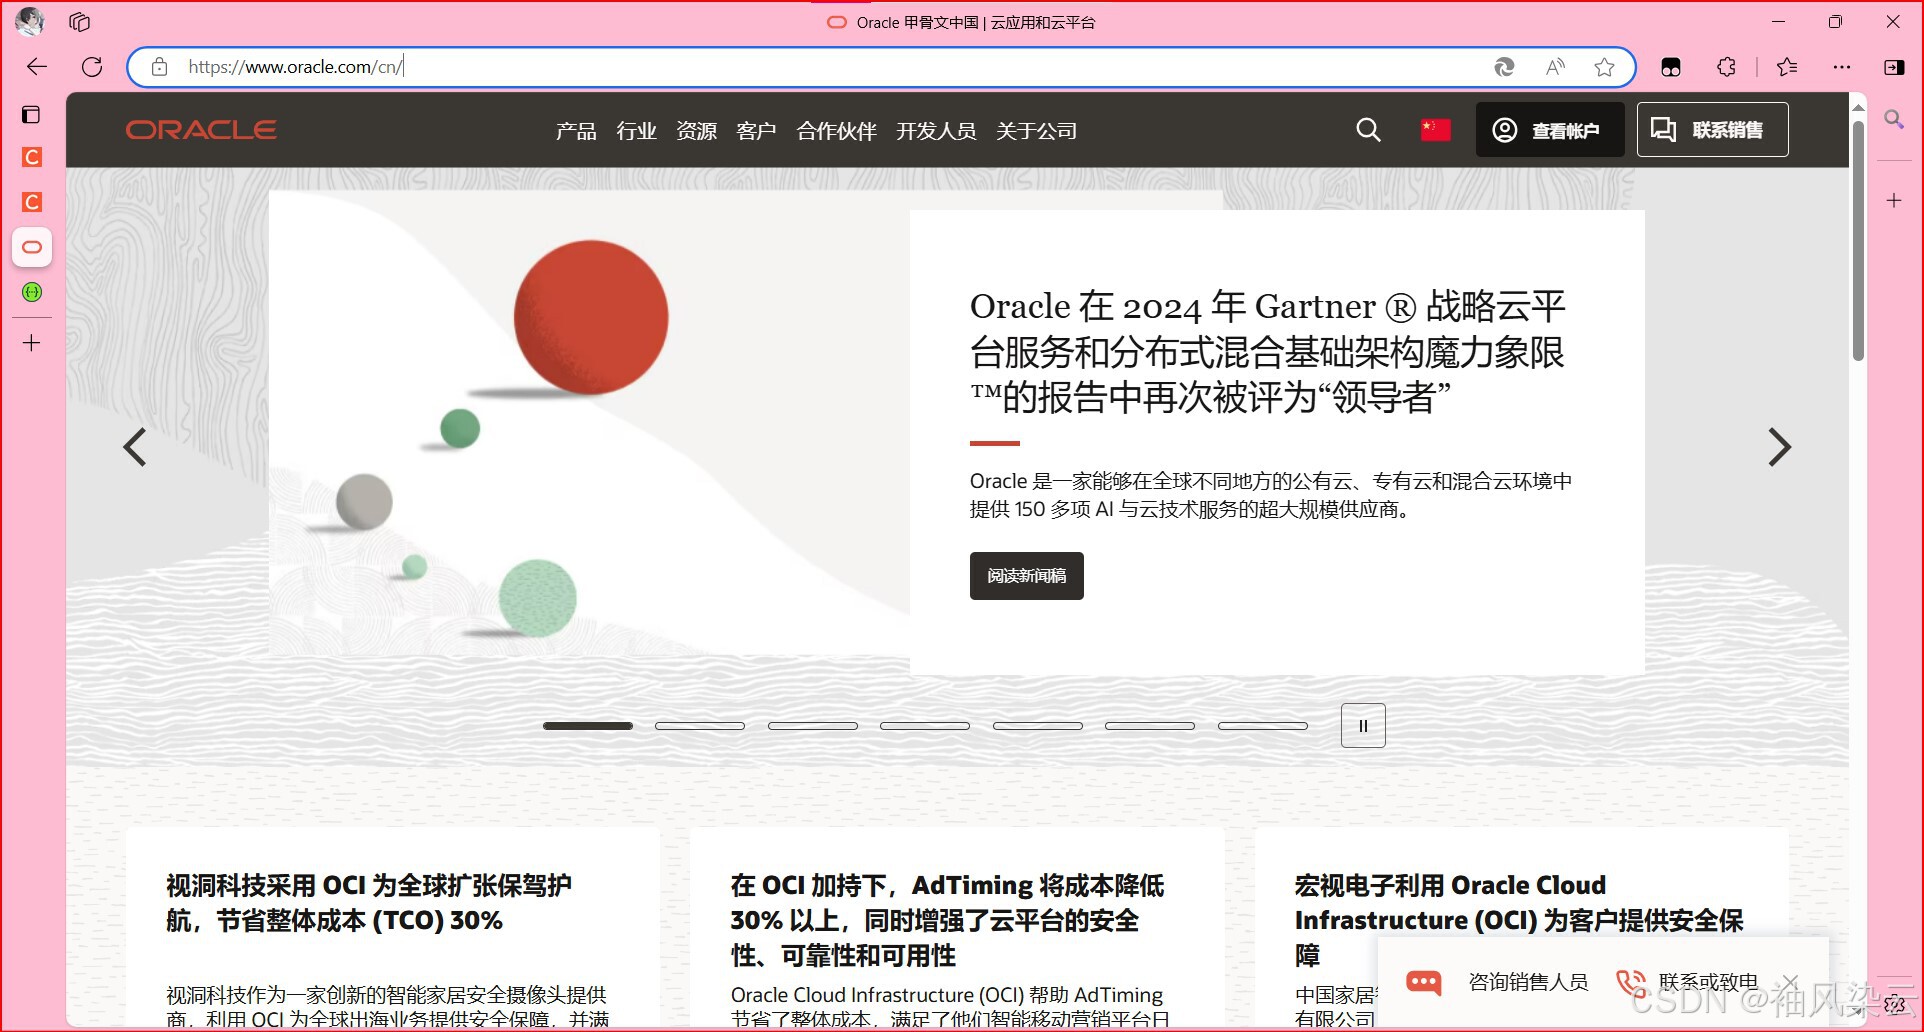This screenshot has height=1032, width=1924.
Task: Open the black browser extension icon in the toolbar
Action: point(1671,67)
